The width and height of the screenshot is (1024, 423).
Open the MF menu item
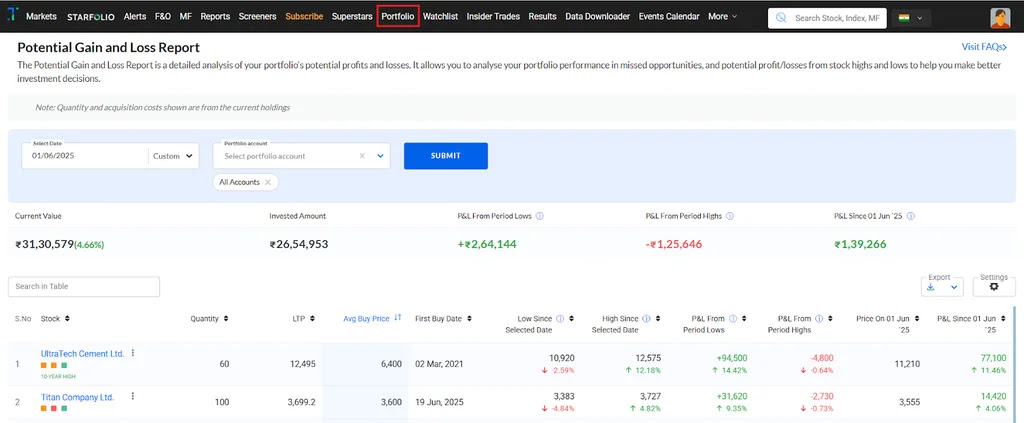pos(185,16)
